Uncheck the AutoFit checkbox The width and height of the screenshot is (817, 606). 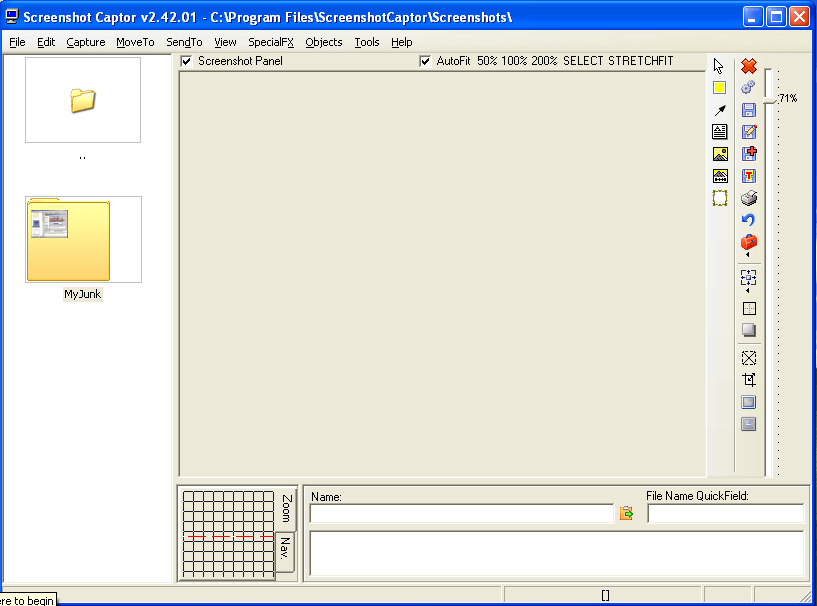[x=425, y=61]
